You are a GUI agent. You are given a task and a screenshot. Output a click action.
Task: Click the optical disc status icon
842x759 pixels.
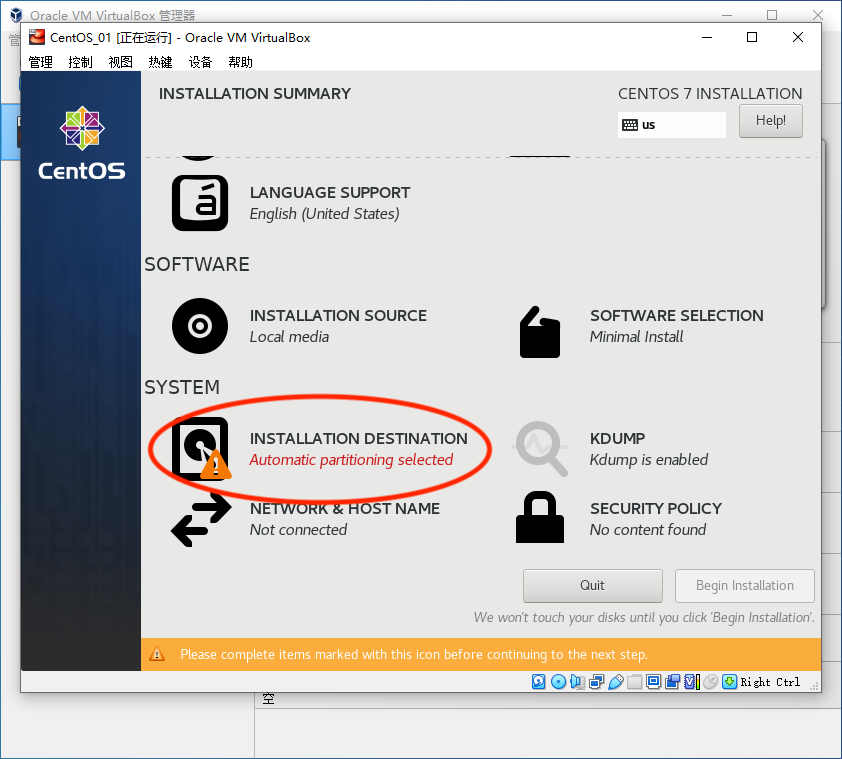coord(558,682)
